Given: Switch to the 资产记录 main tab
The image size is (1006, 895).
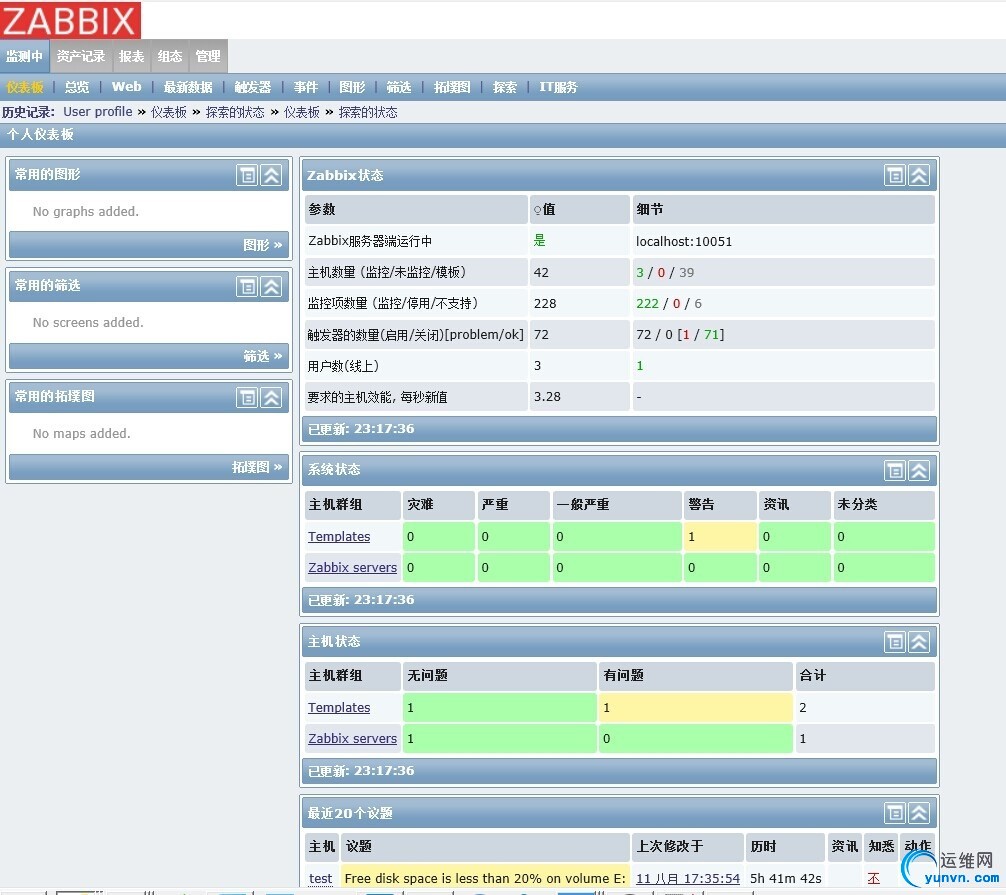Looking at the screenshot, I should [x=81, y=56].
